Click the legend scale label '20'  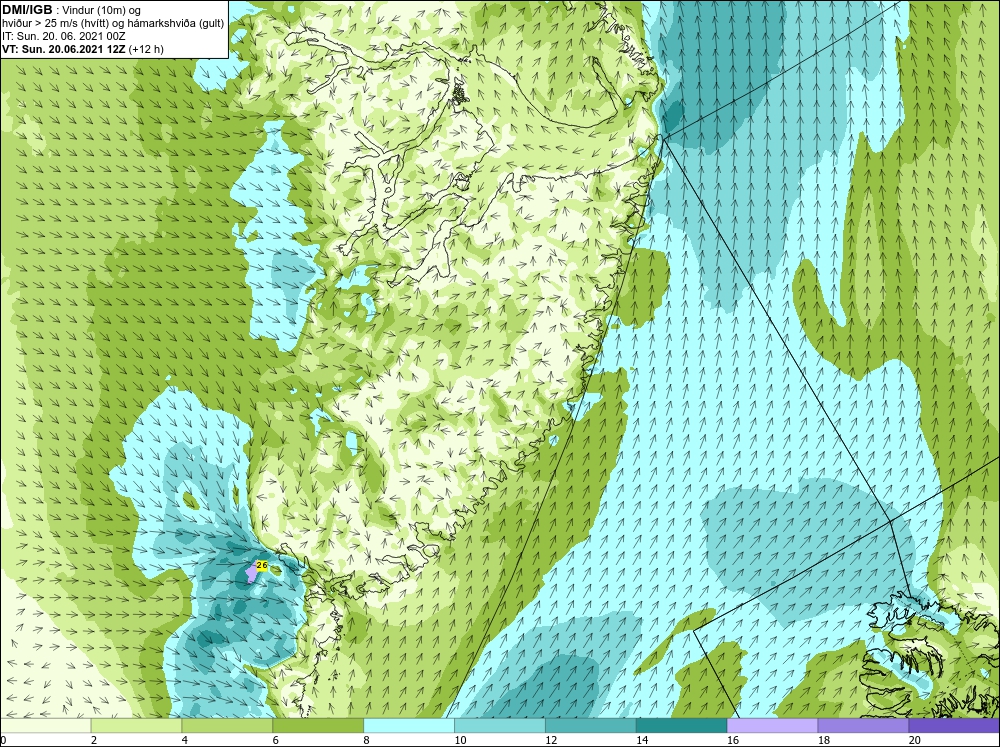point(915,740)
